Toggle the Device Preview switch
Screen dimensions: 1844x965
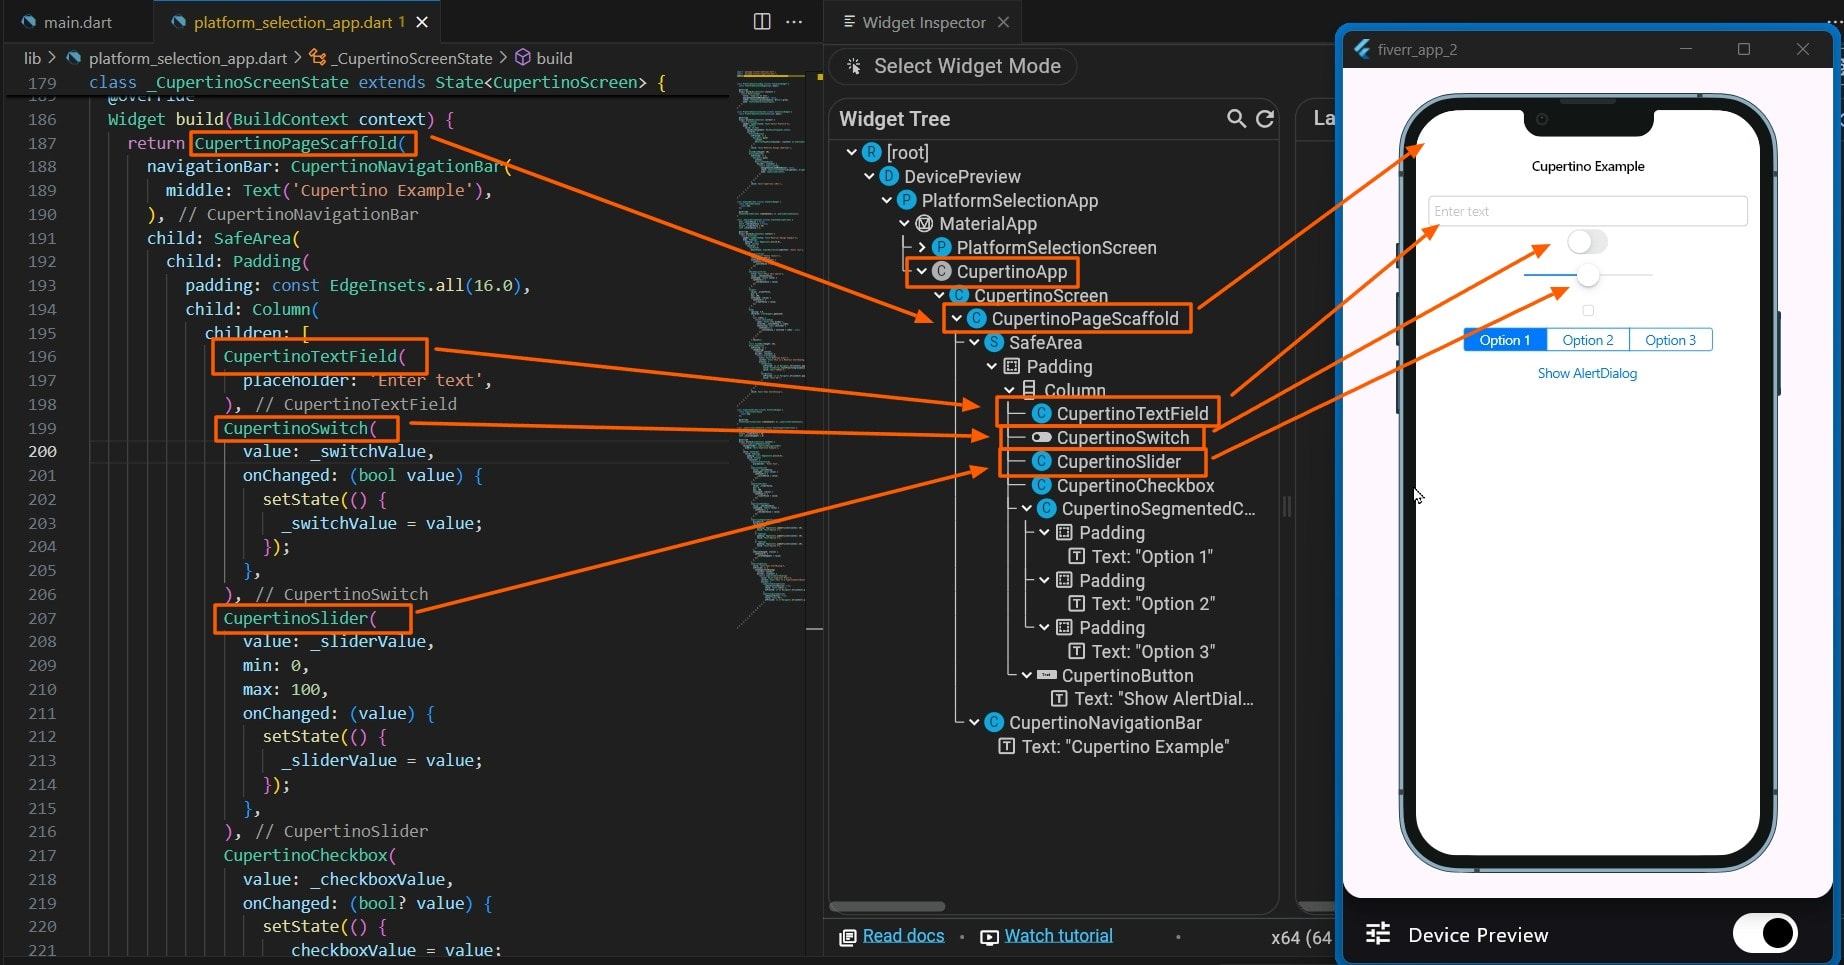[x=1765, y=933]
